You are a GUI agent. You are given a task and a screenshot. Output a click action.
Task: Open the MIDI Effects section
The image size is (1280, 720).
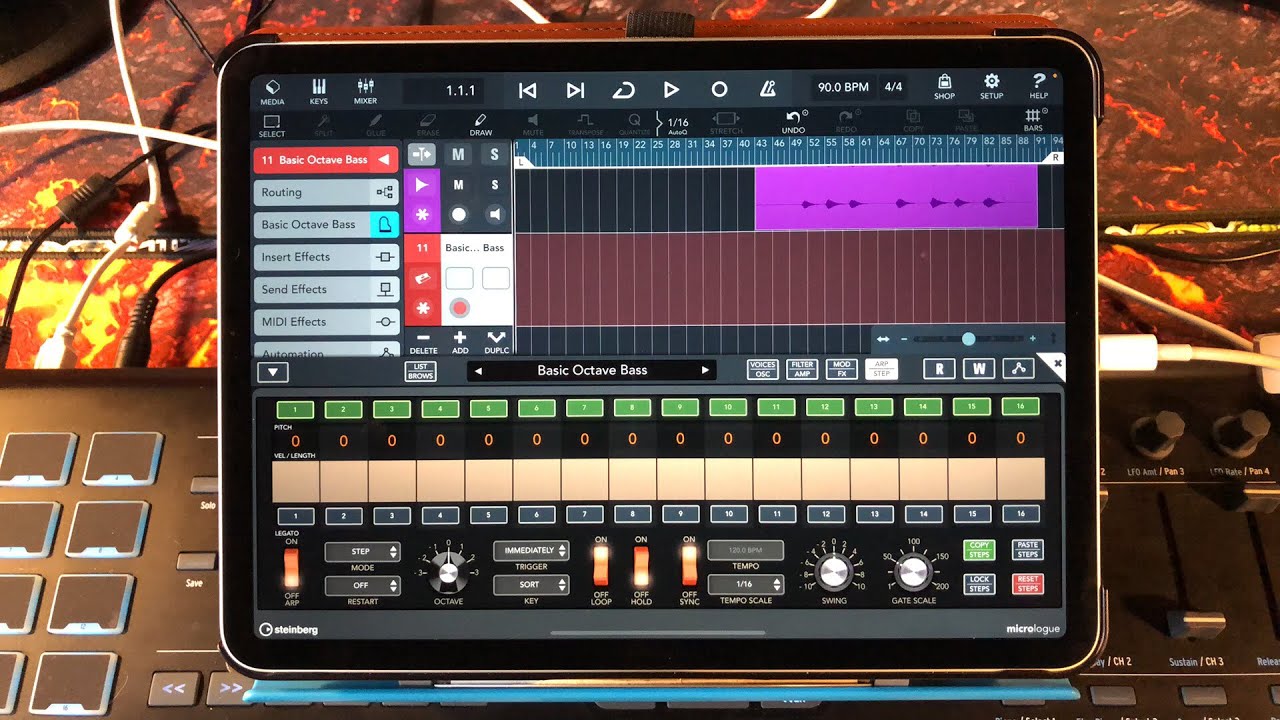pos(326,322)
